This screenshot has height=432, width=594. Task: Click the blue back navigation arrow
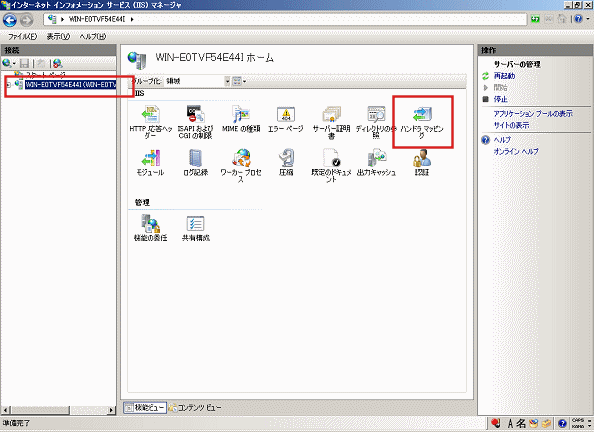pos(10,20)
